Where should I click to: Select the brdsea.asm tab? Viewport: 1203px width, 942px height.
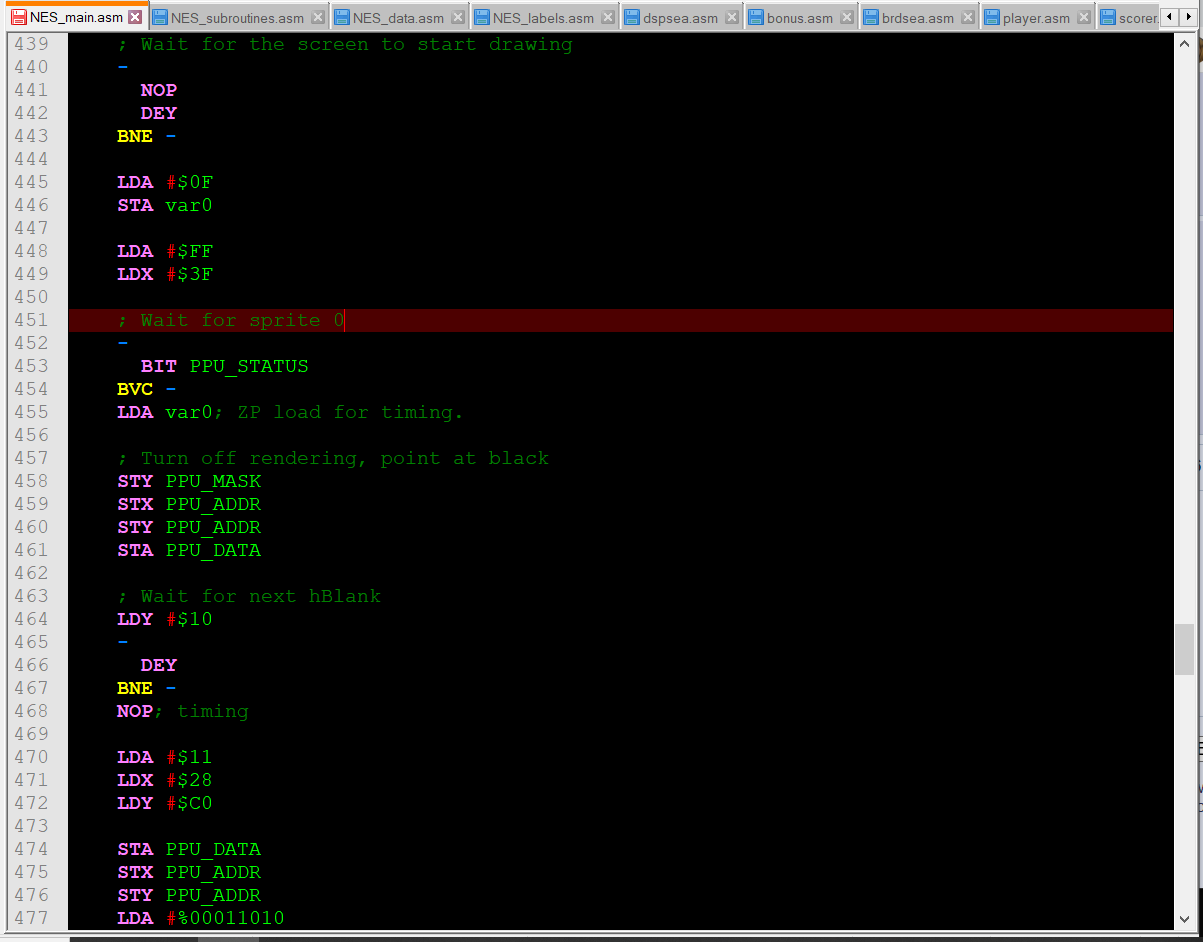(x=917, y=18)
